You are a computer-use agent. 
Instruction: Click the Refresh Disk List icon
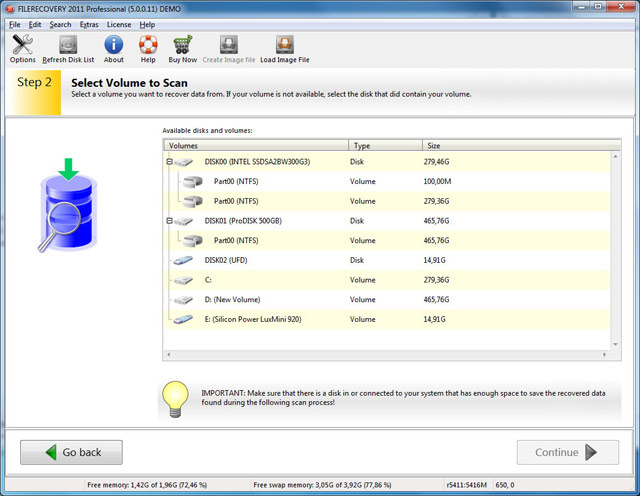pos(68,44)
